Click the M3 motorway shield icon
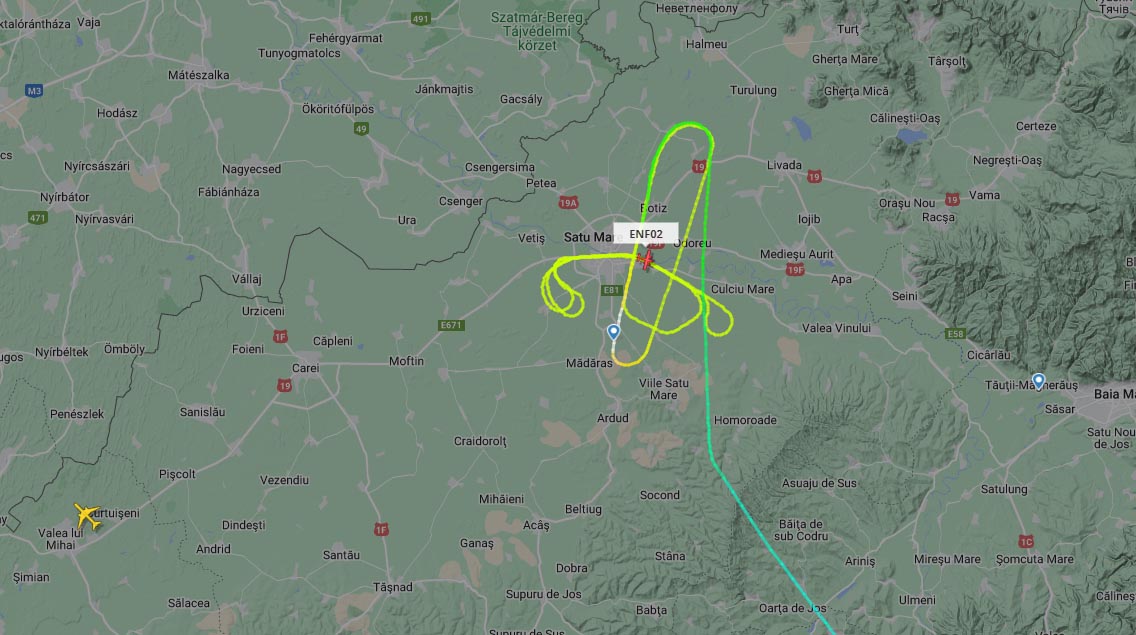This screenshot has width=1136, height=635. click(x=34, y=91)
